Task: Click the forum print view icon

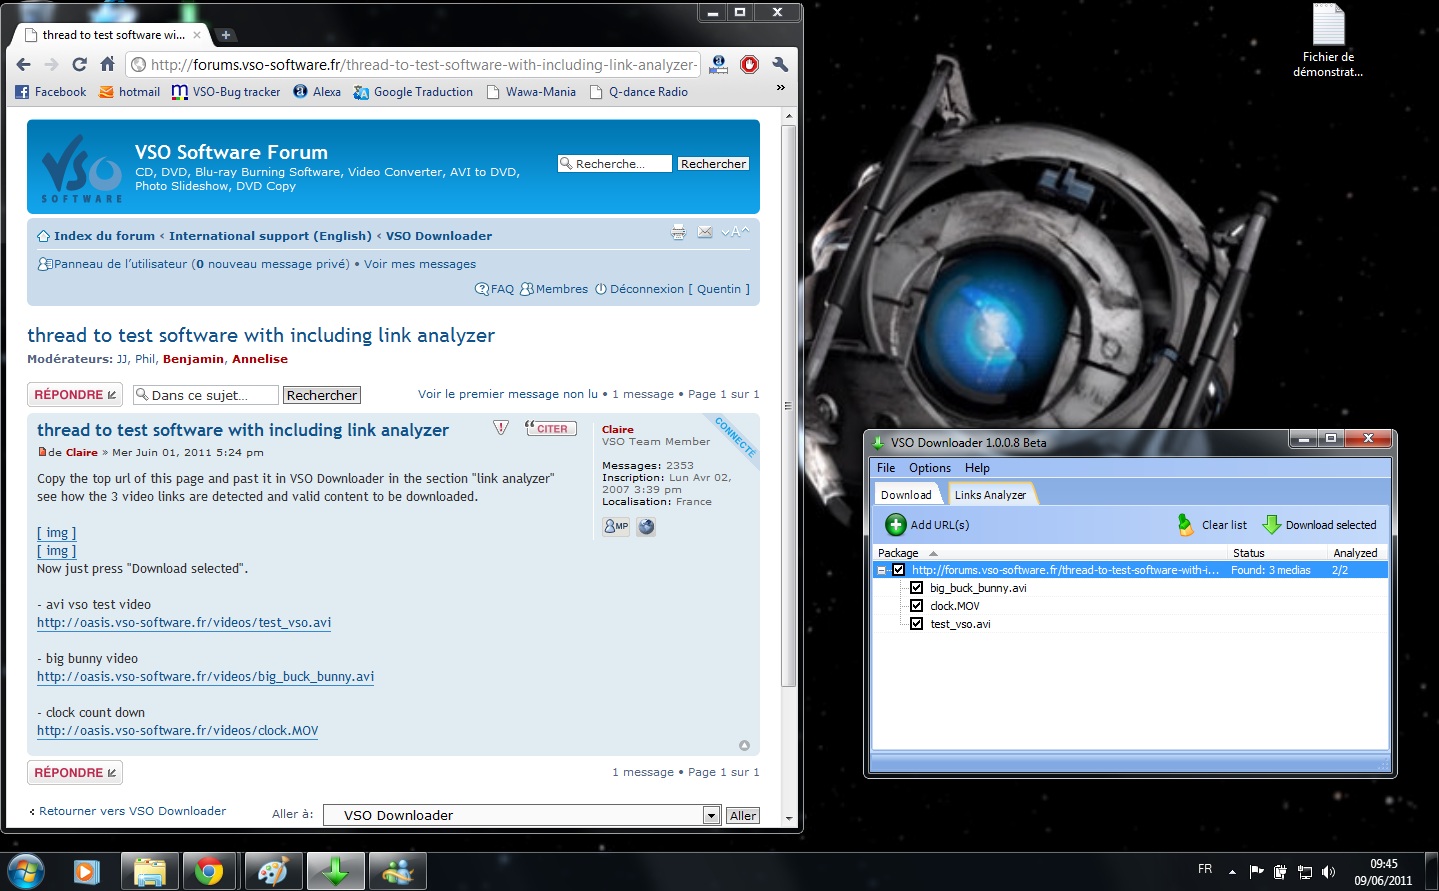Action: coord(678,232)
